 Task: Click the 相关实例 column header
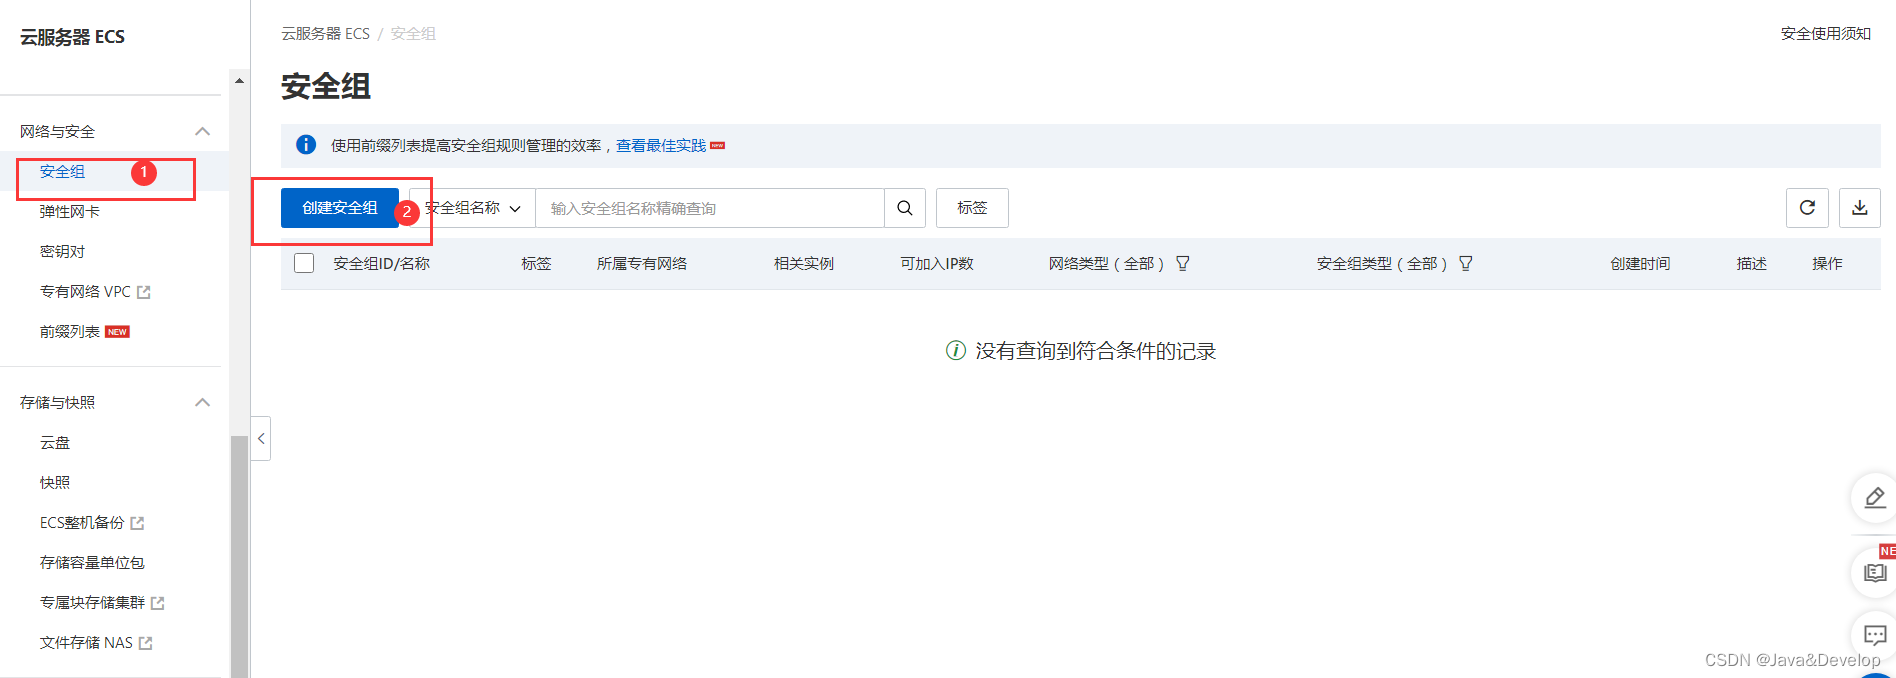click(x=804, y=264)
